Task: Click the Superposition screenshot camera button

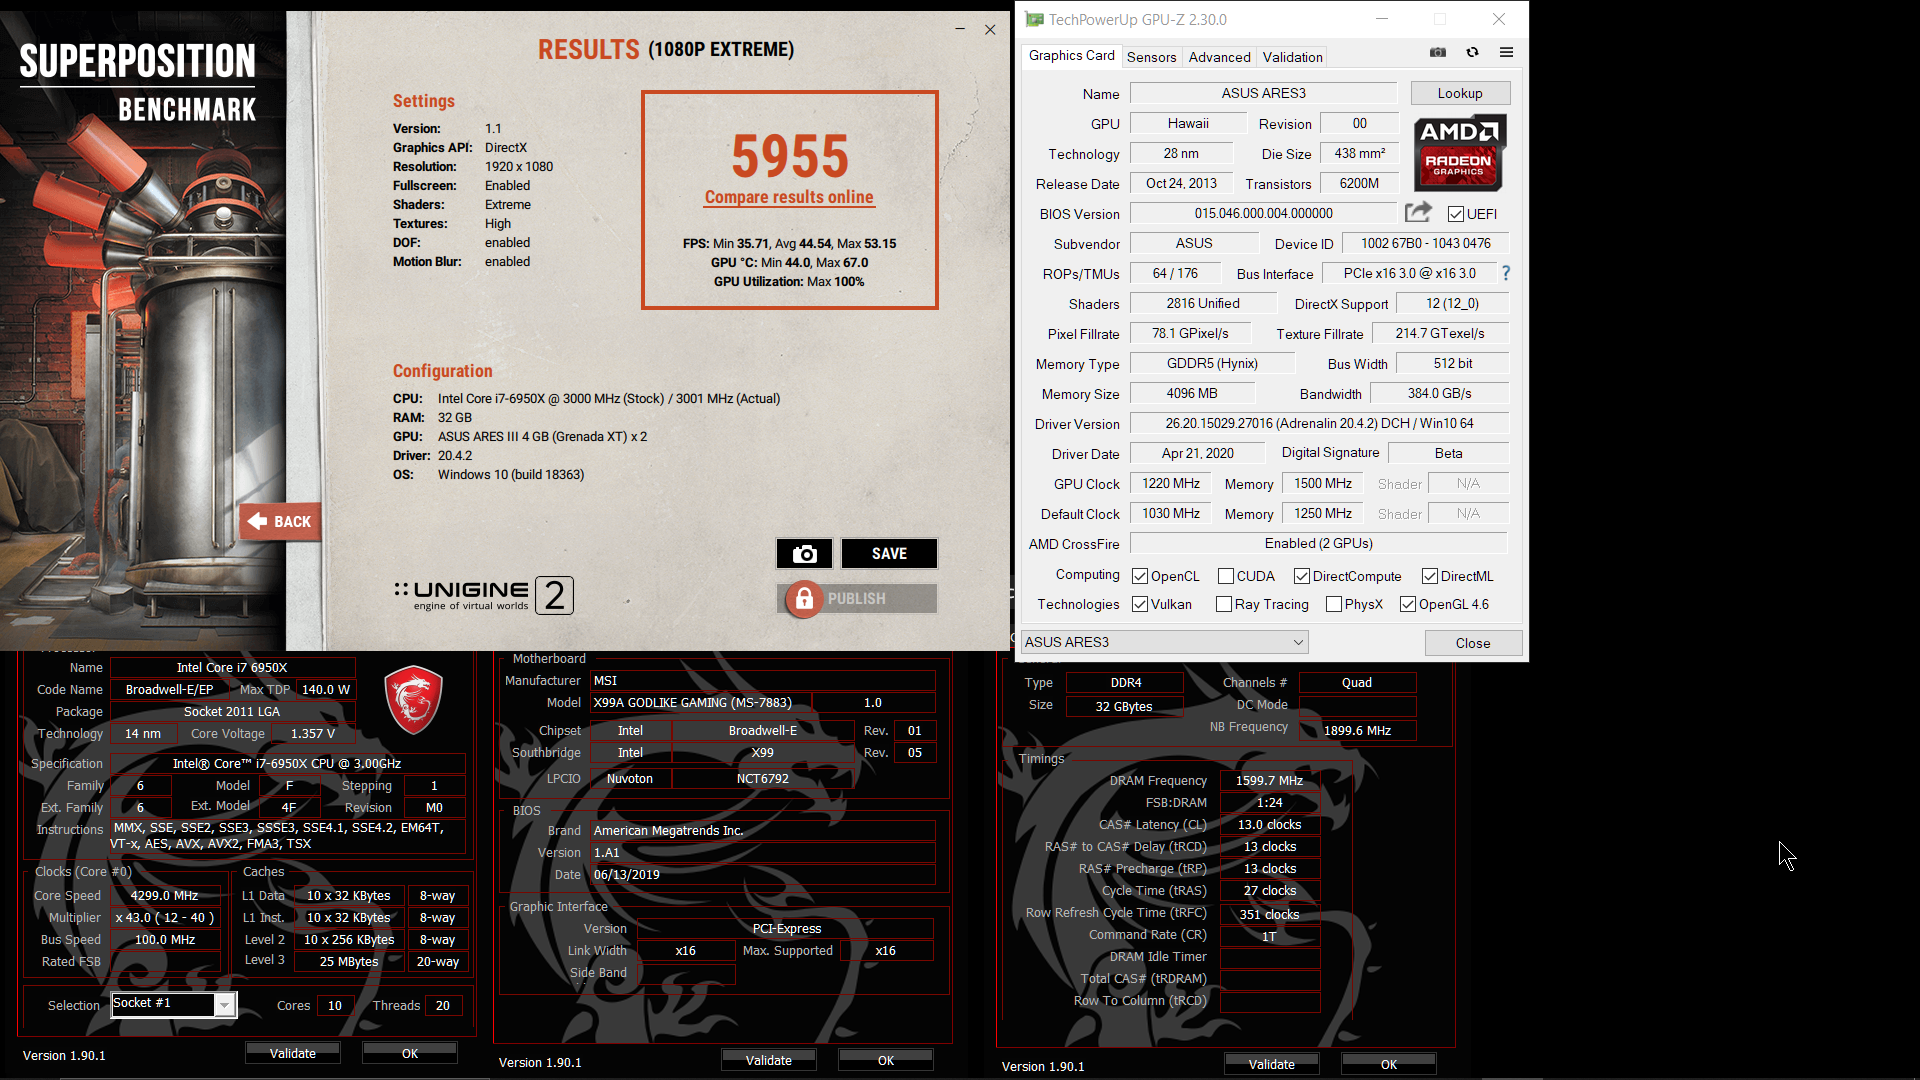Action: [x=804, y=554]
